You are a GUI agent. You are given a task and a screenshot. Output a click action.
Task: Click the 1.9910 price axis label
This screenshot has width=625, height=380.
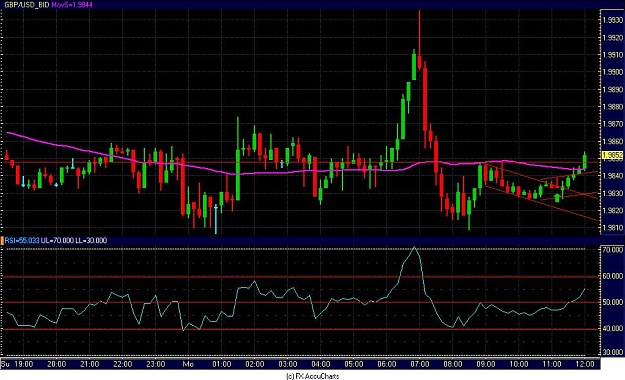pos(613,55)
